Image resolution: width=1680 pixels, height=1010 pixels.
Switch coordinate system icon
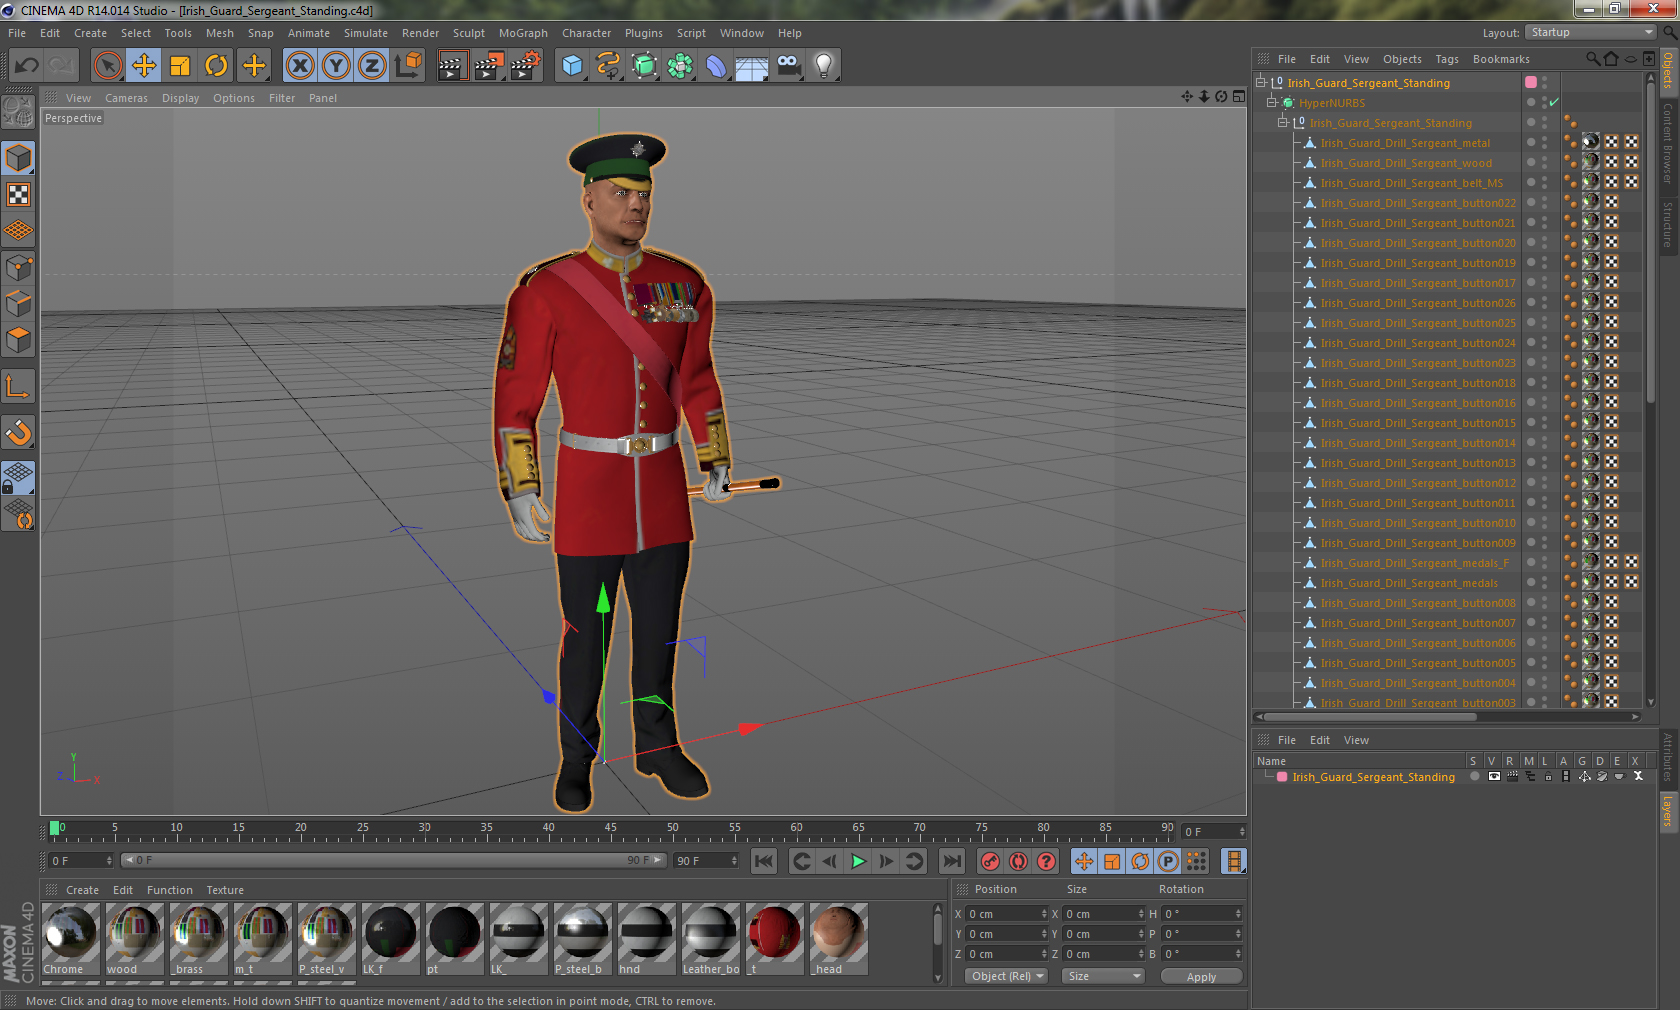[408, 66]
